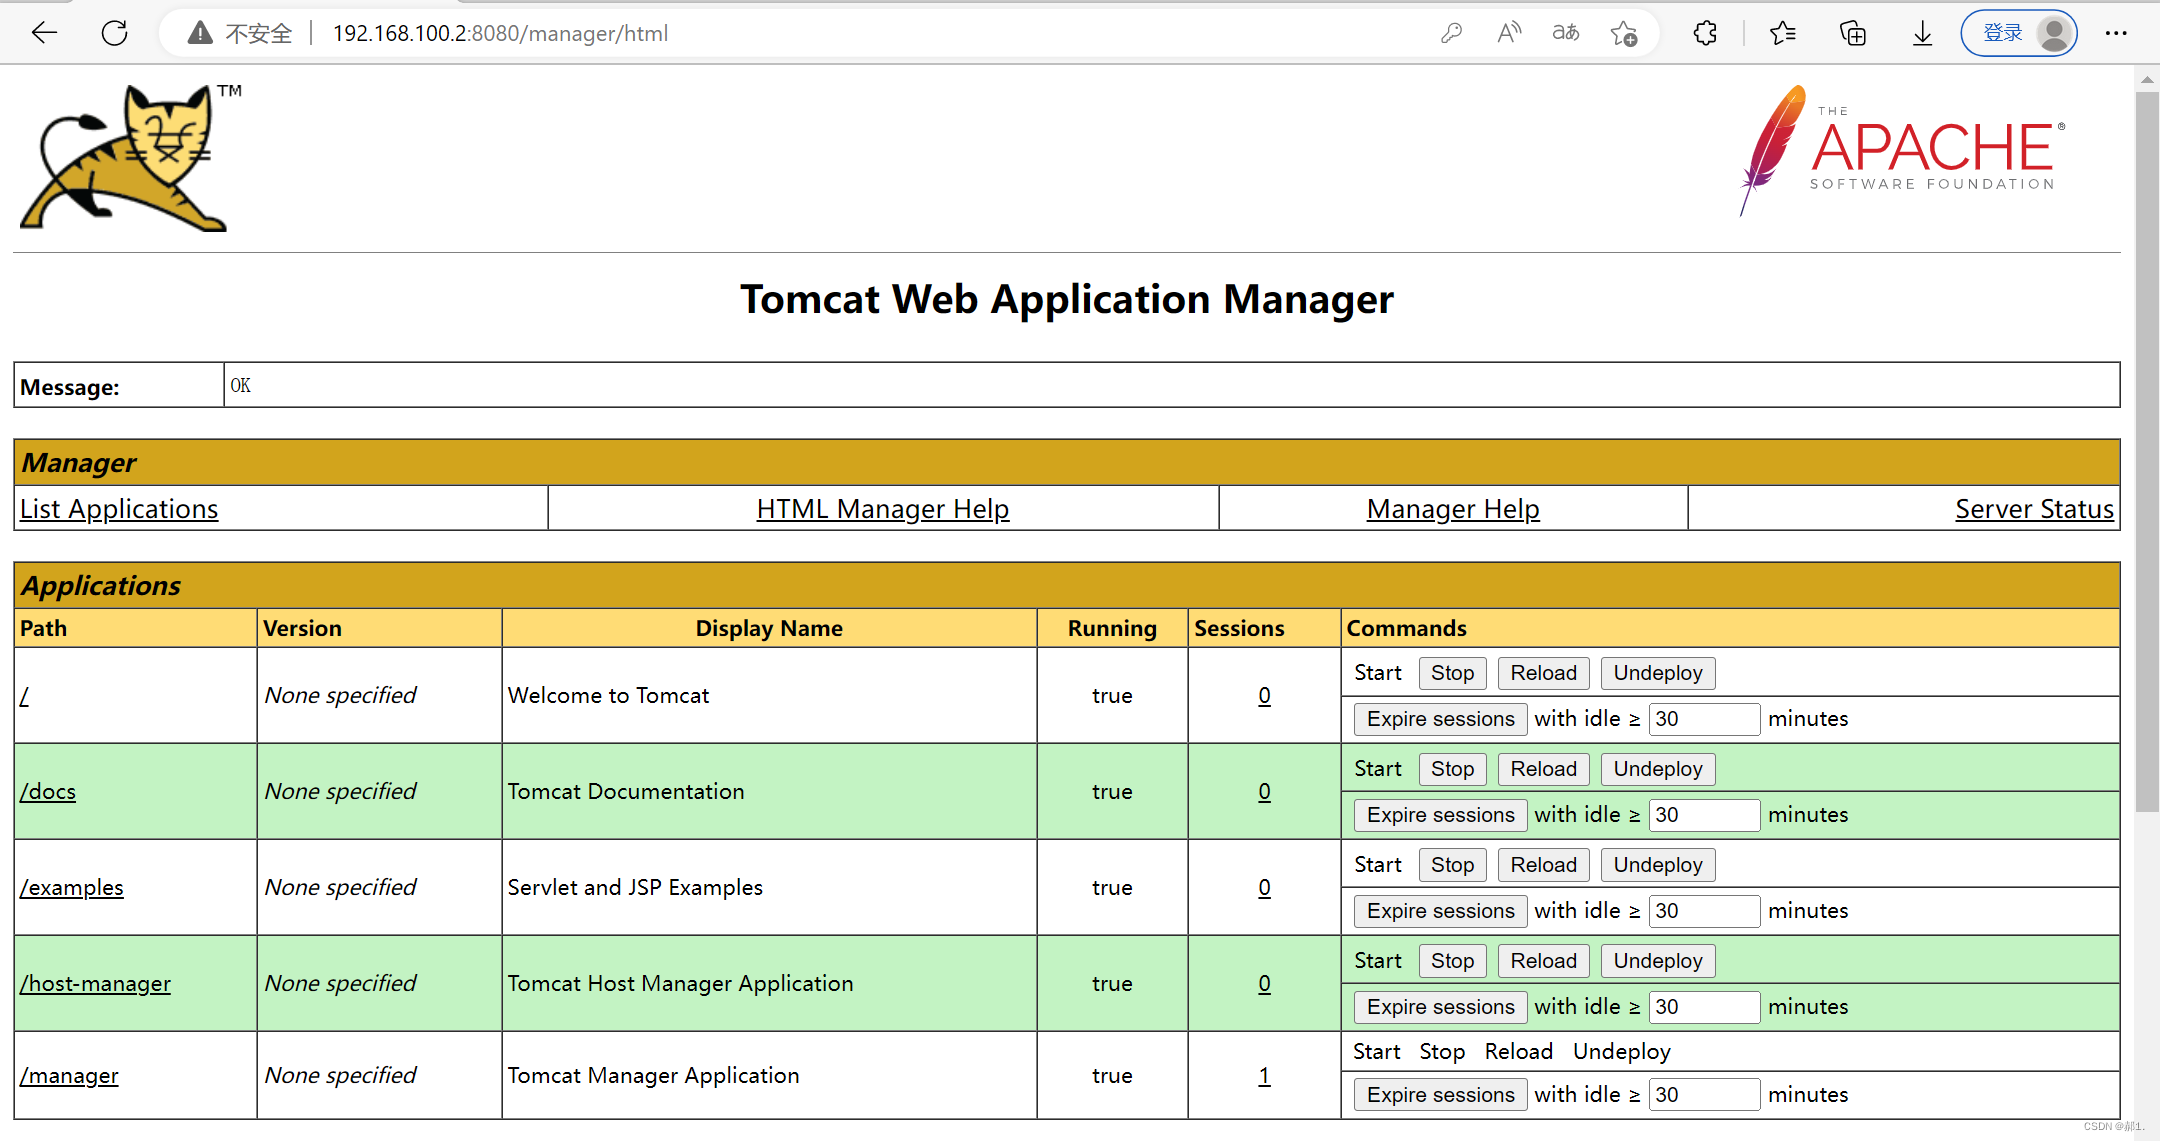Refresh the Tomcat Manager page

point(114,33)
